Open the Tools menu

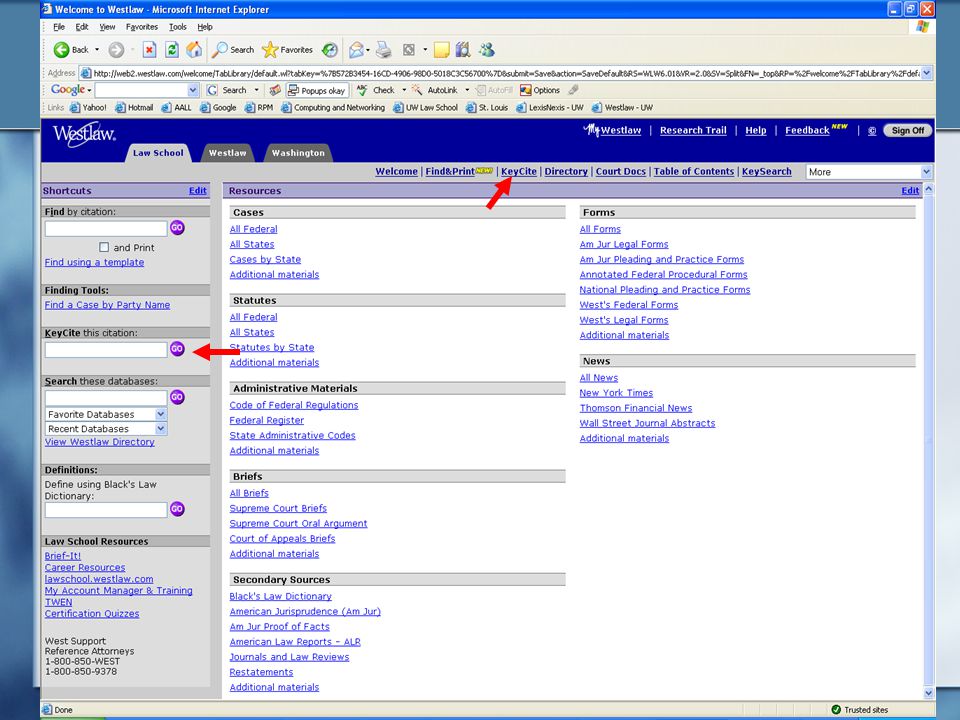pos(178,27)
